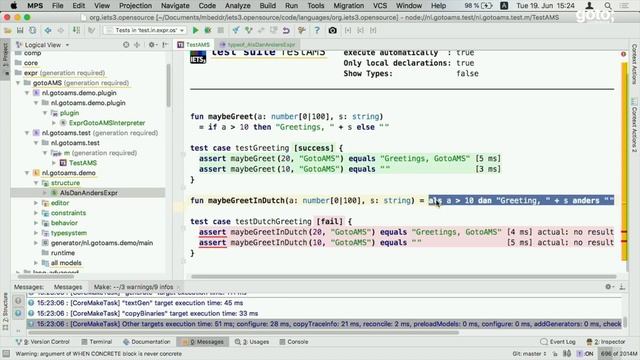Switch to typeof_AlsDanAndersExpr tab
Screen dimensions: 640x360
(x=257, y=45)
